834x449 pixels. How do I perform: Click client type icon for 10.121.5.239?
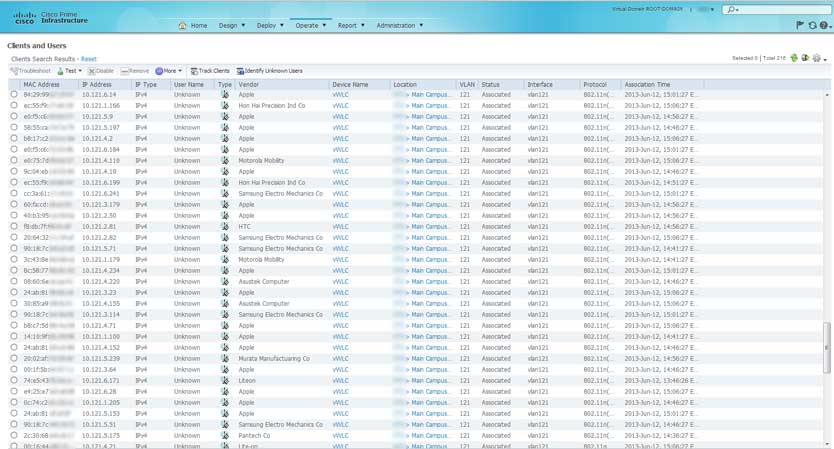[x=225, y=359]
